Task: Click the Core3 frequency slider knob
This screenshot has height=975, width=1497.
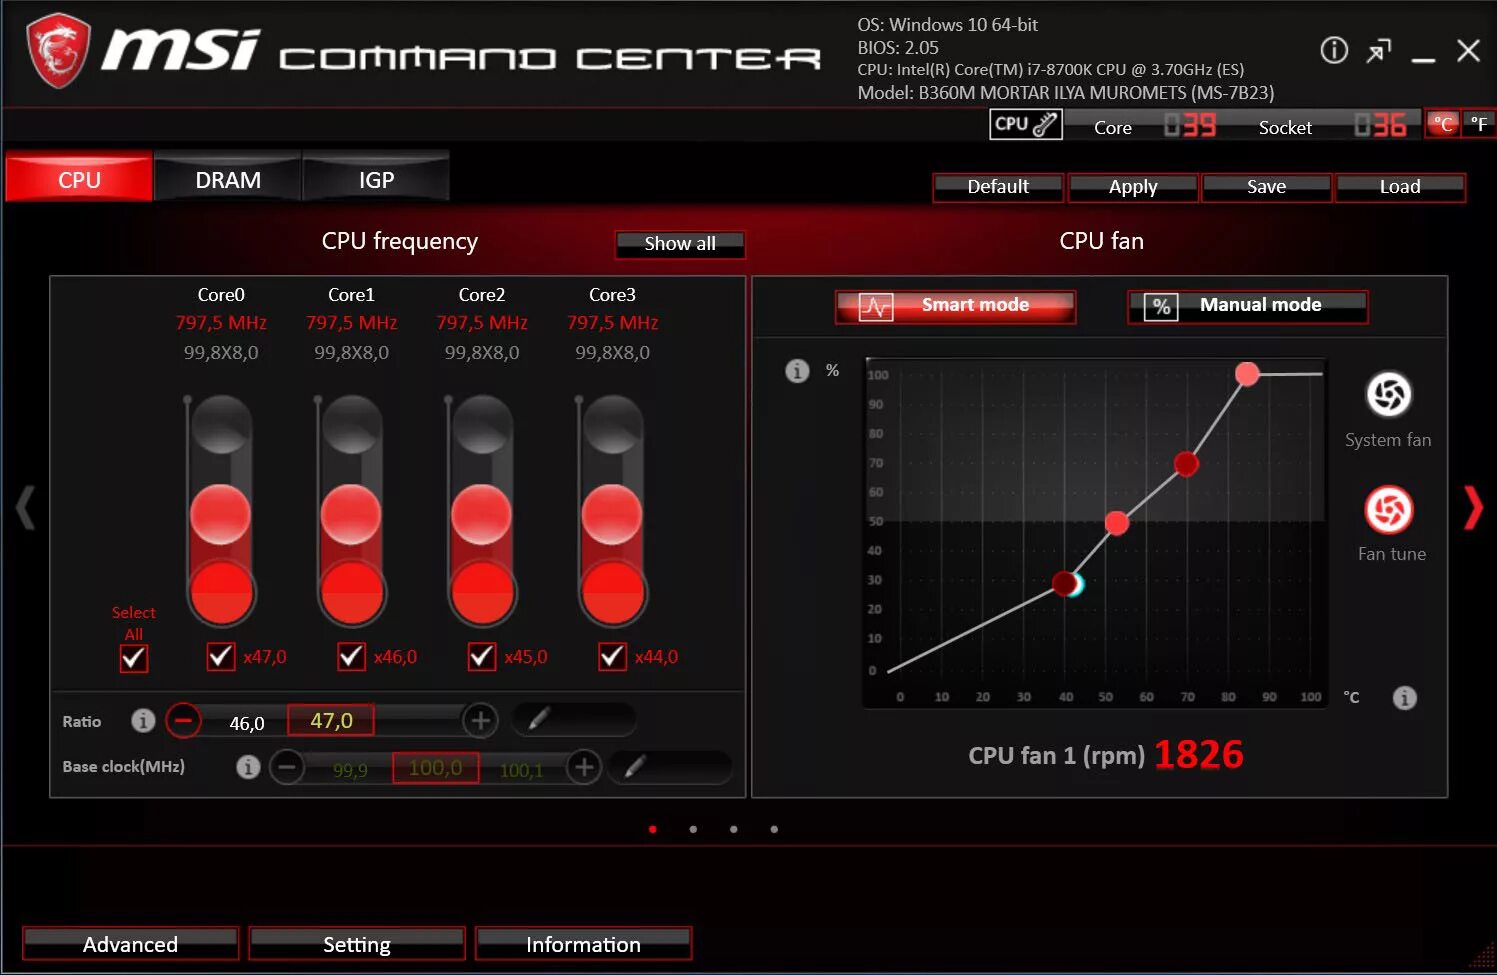Action: click(x=612, y=514)
